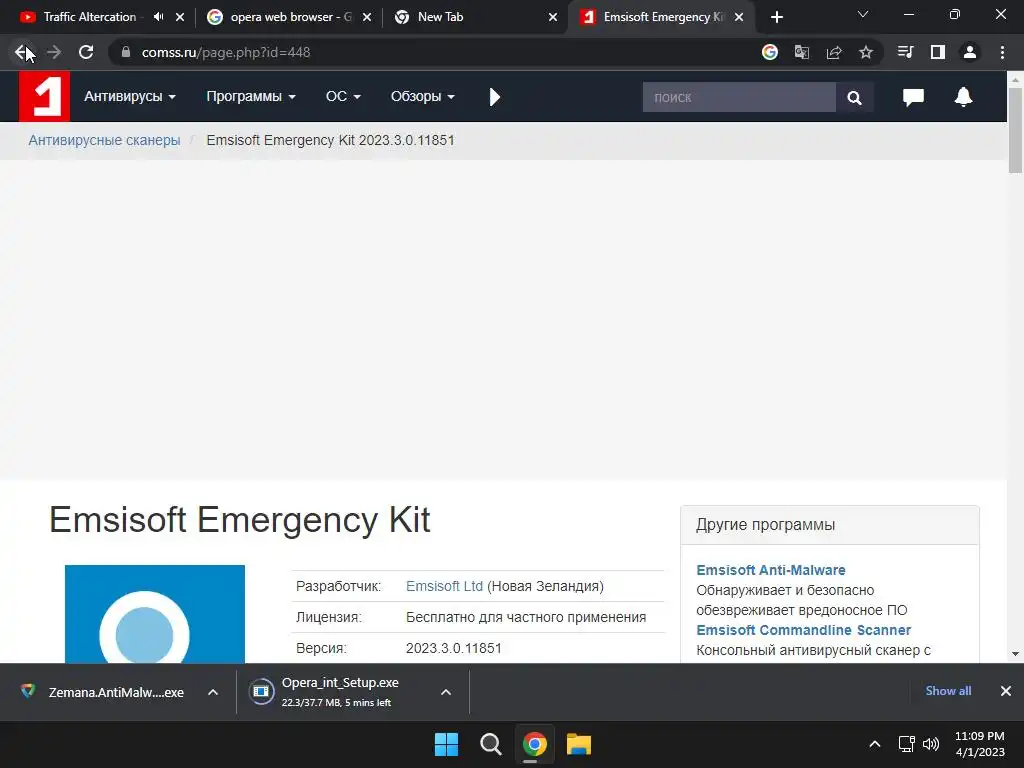
Task: Open the Windows Start menu
Action: tap(447, 744)
